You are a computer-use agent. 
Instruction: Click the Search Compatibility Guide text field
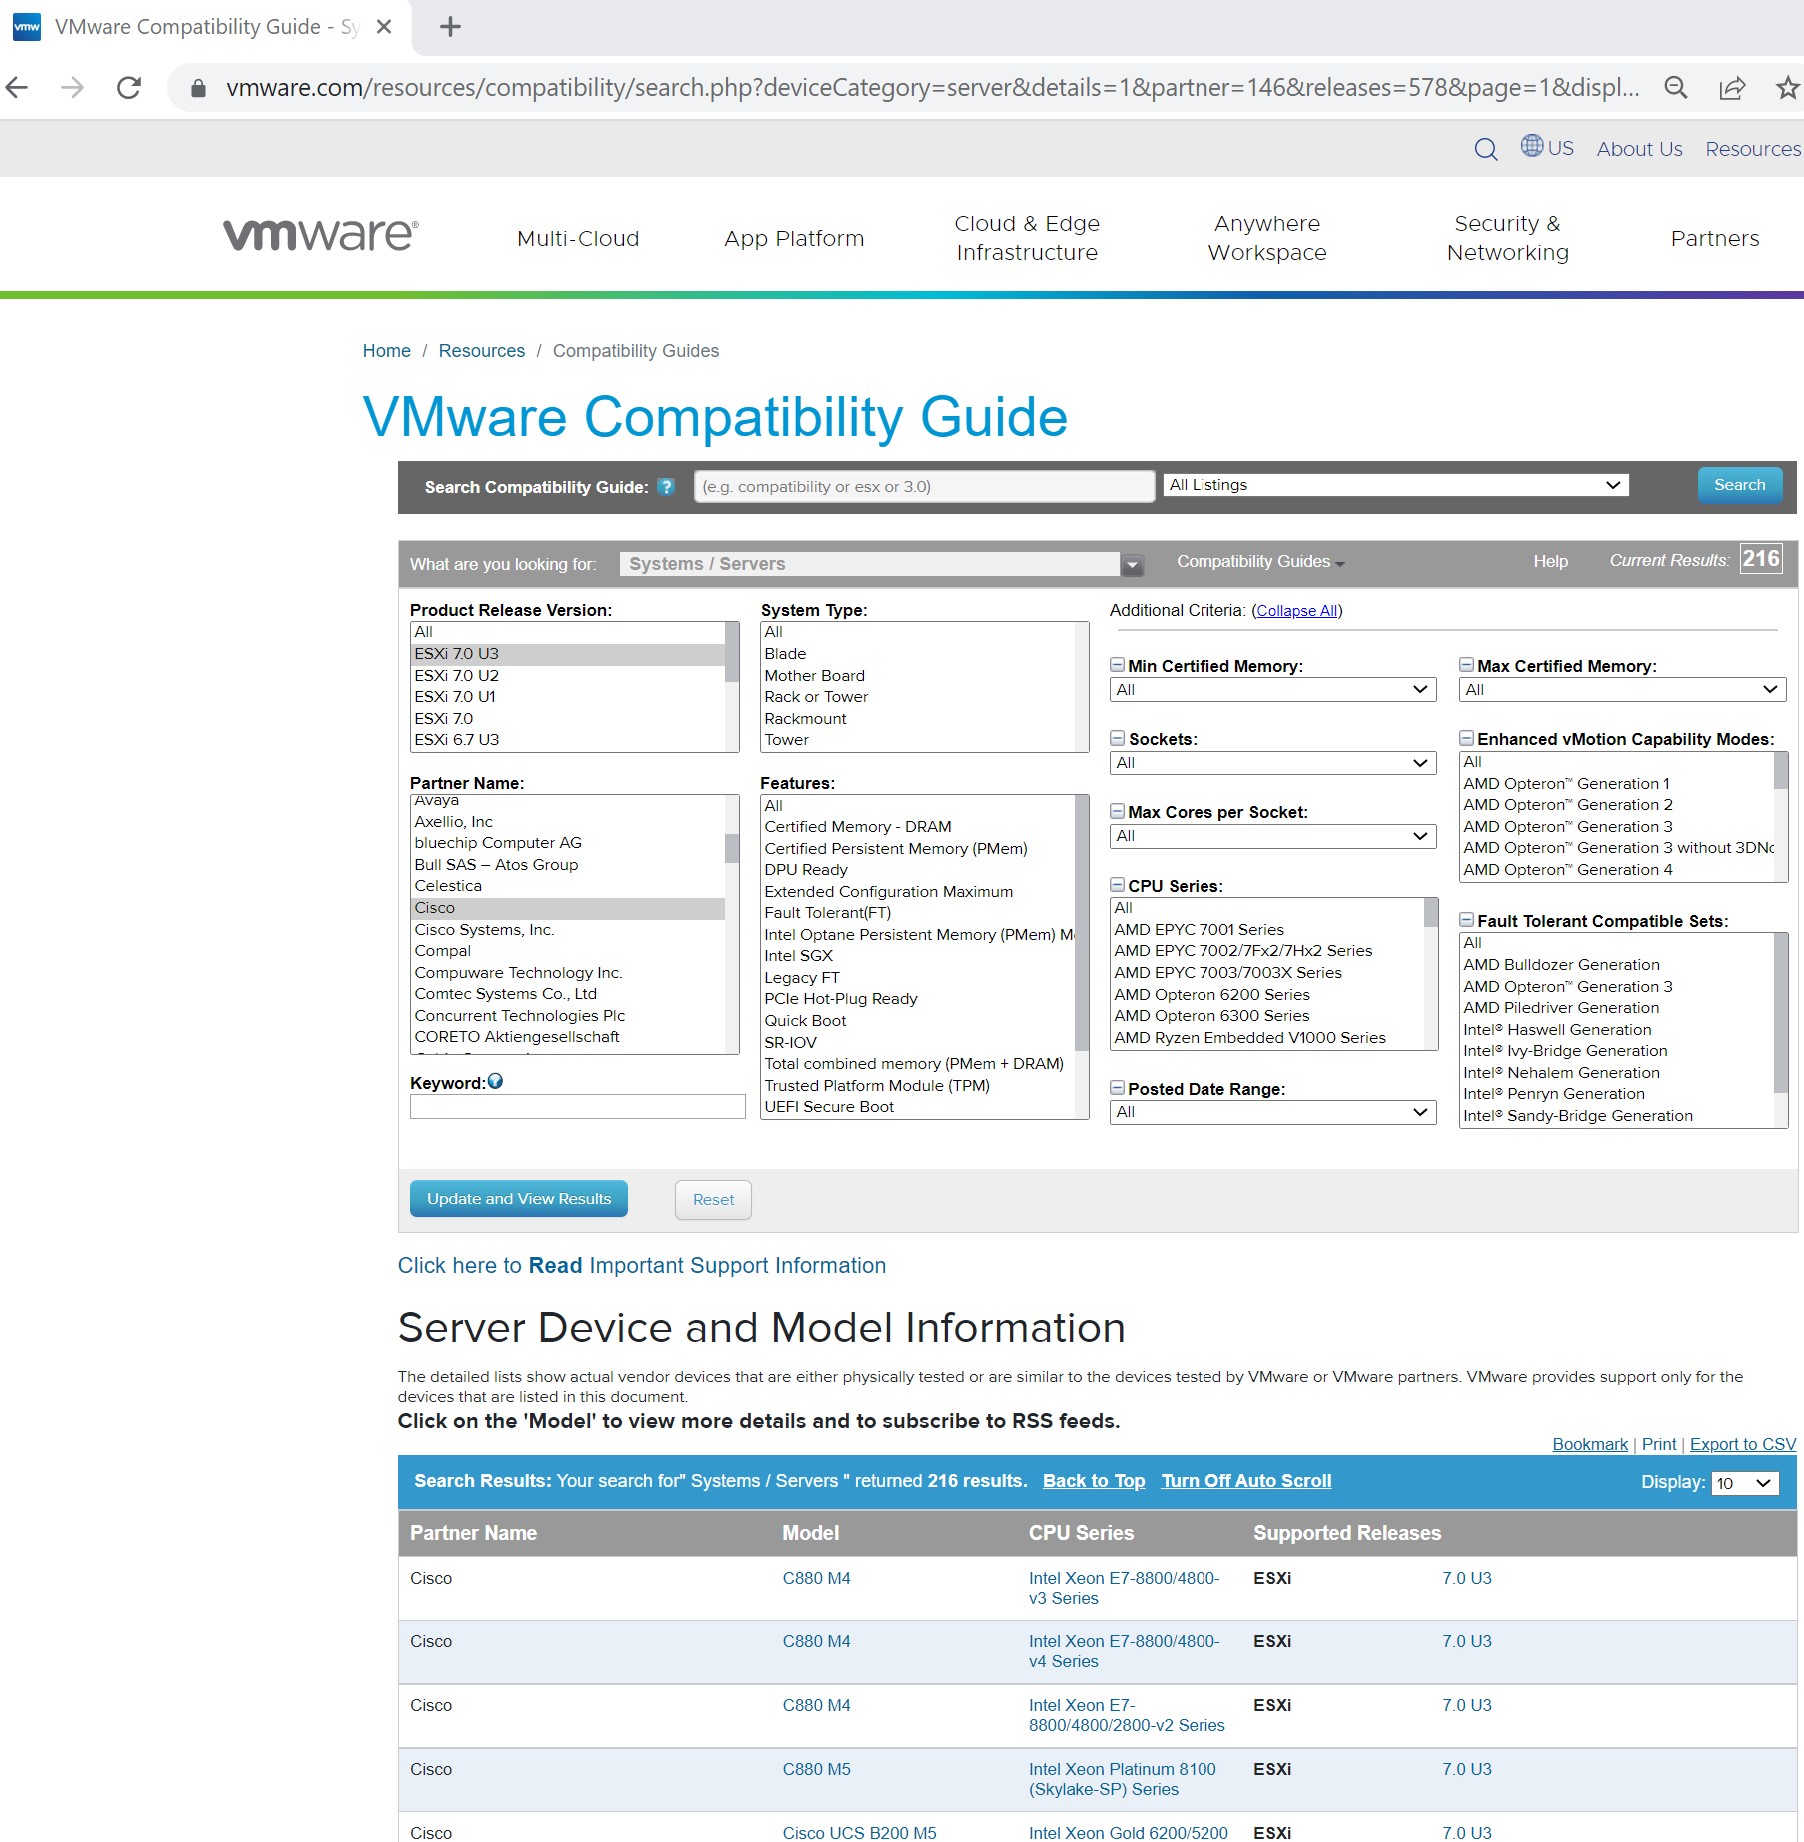pos(925,487)
